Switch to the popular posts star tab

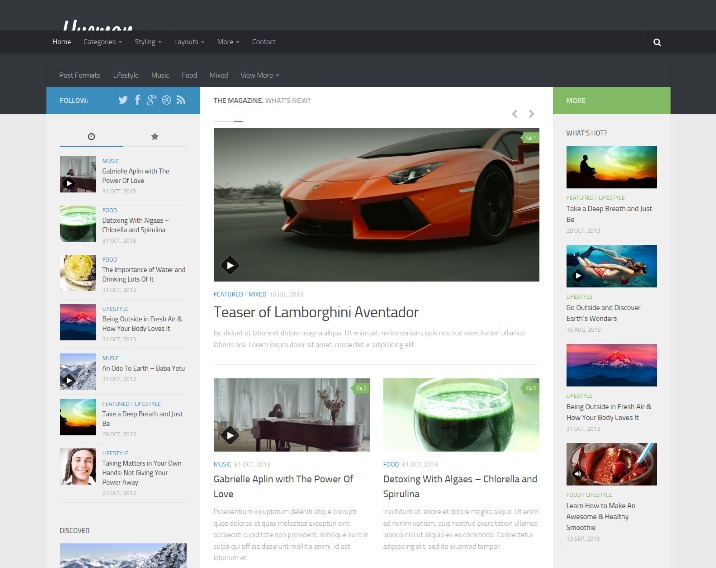(155, 137)
